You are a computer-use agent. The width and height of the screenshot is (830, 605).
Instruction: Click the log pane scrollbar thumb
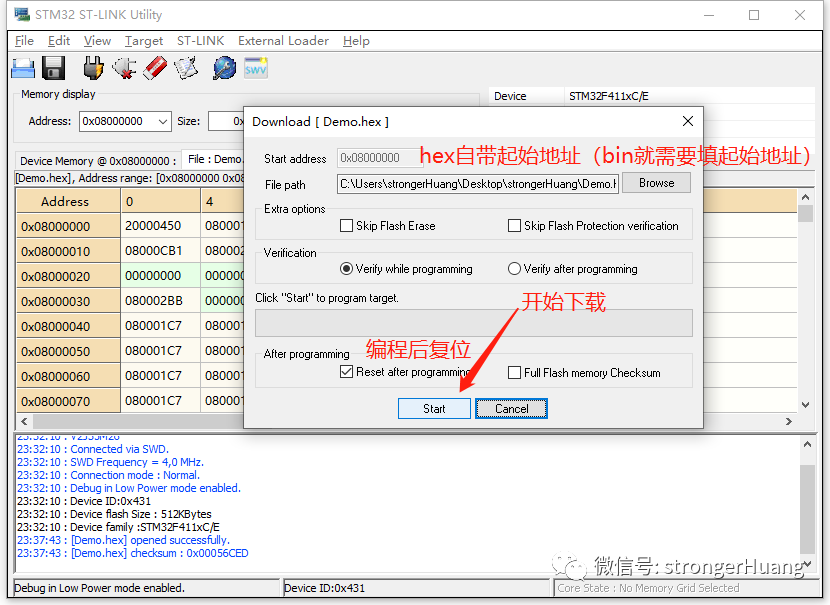click(x=807, y=509)
